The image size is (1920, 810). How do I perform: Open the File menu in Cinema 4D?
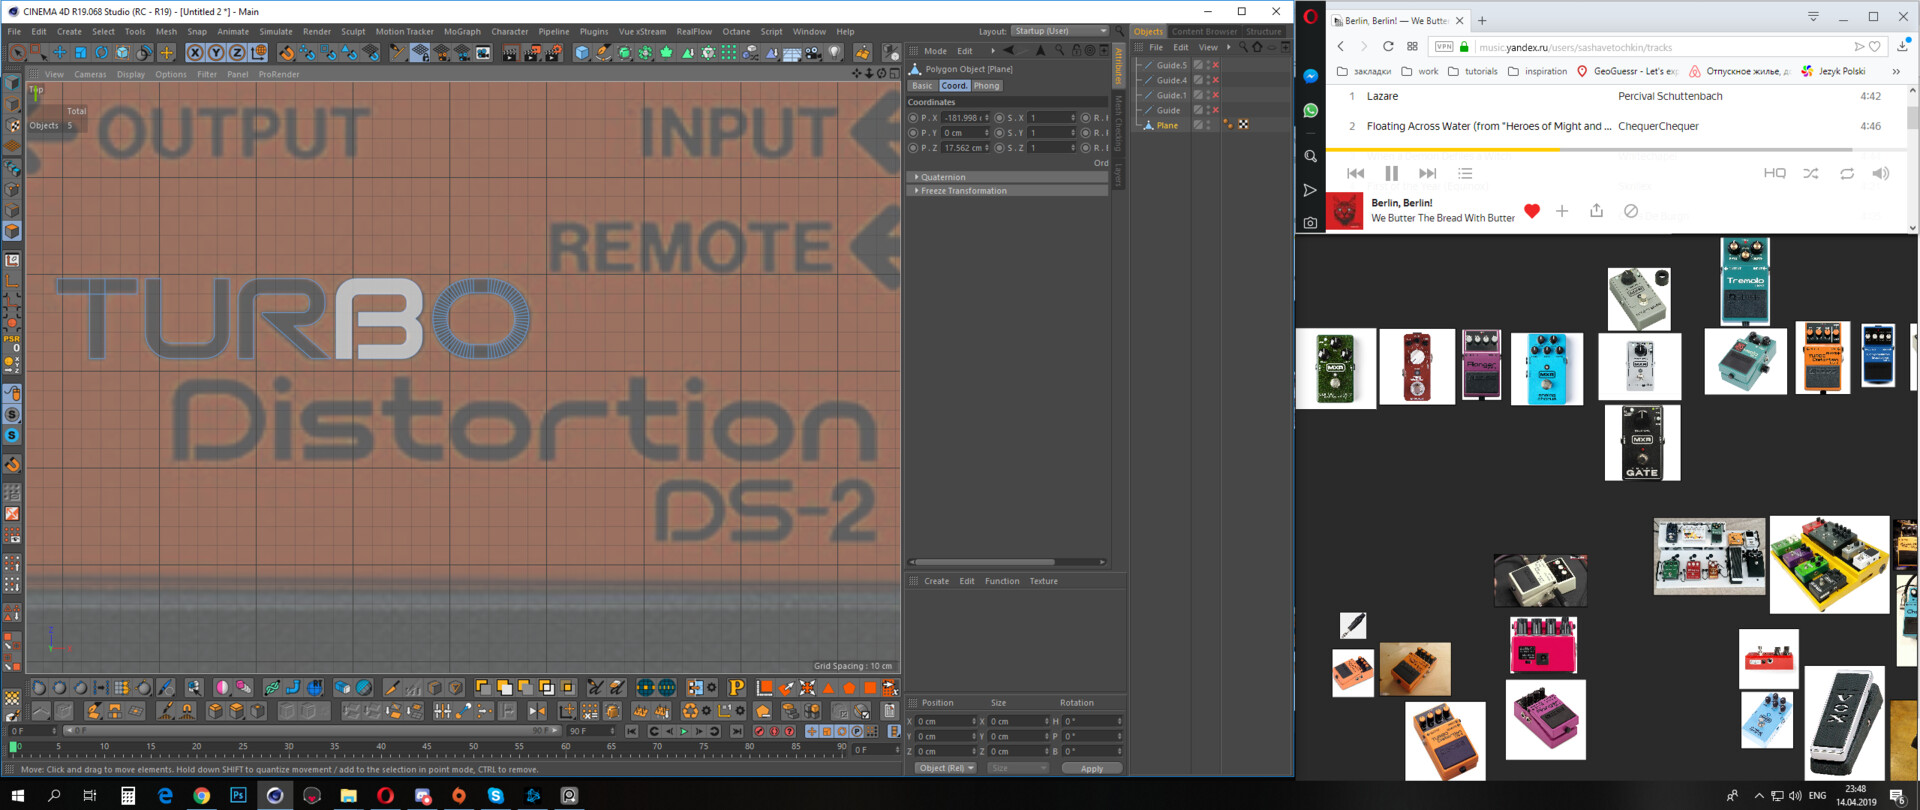14,31
